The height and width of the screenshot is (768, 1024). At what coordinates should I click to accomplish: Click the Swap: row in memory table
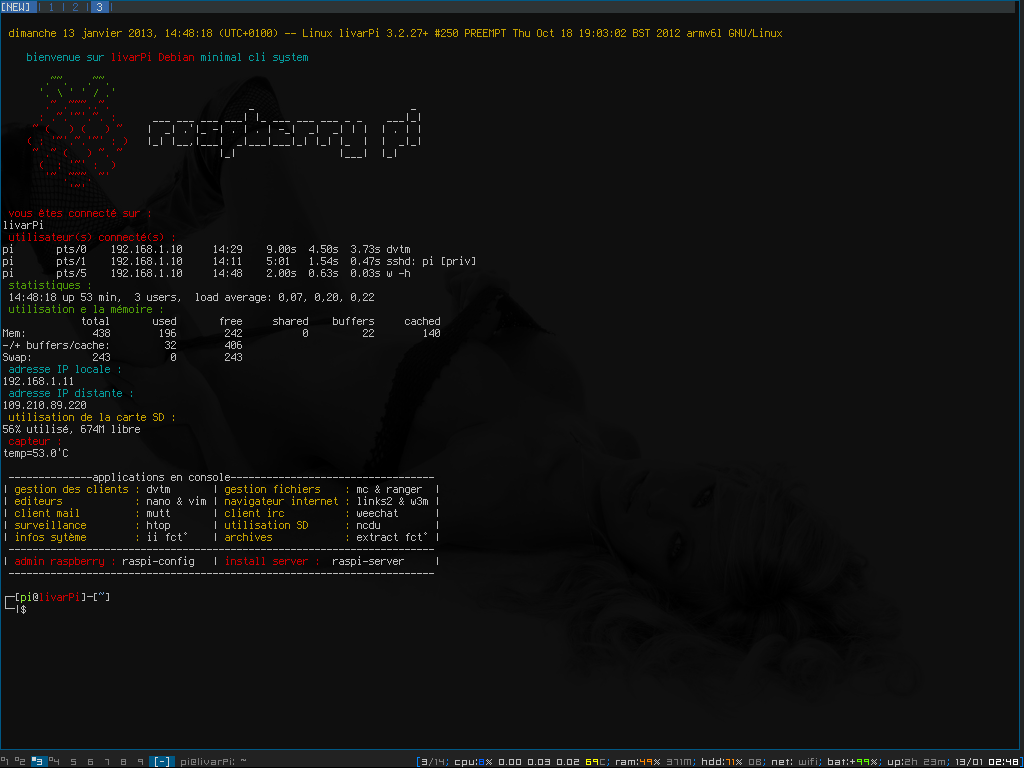point(123,357)
